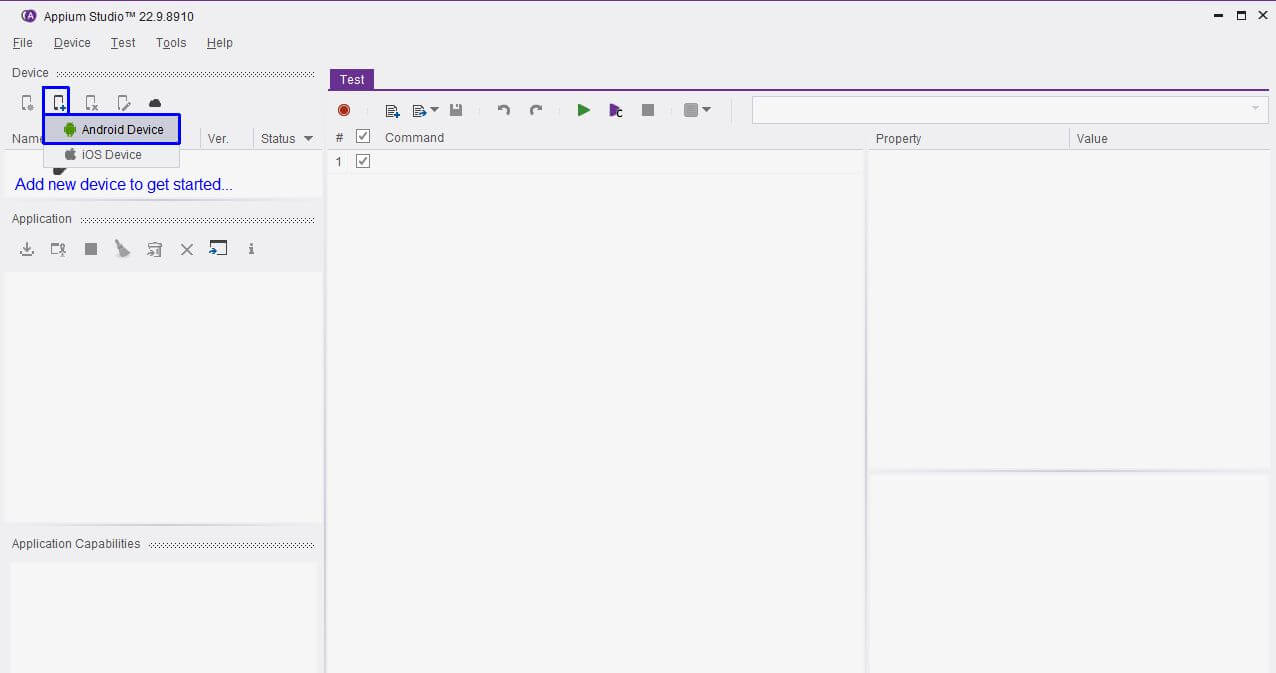The height and width of the screenshot is (673, 1276).
Task: Toggle the Command header select-all checkbox
Action: click(x=363, y=137)
